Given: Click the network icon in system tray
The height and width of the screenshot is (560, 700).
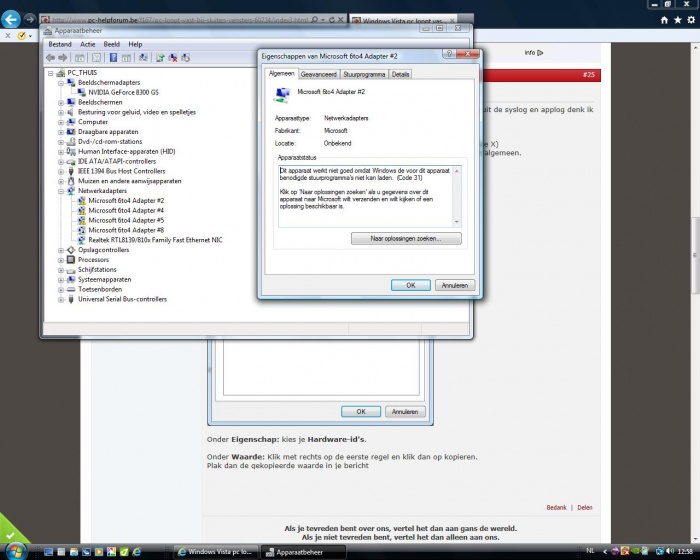Looking at the screenshot, I should [659, 552].
